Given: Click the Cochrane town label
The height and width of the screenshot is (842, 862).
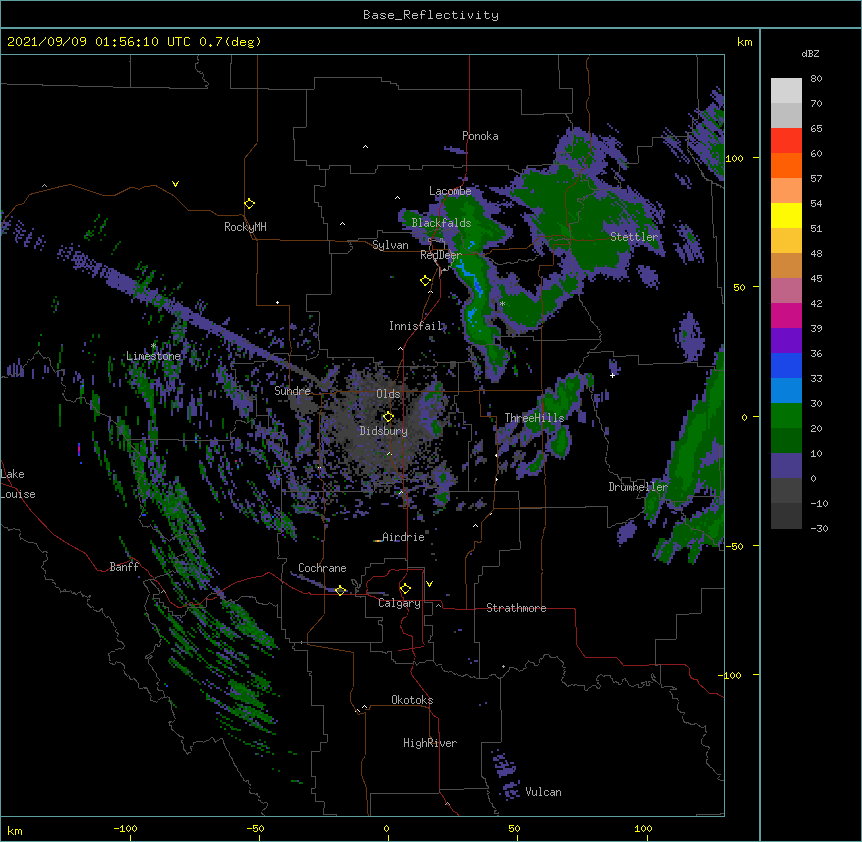Looking at the screenshot, I should tap(322, 568).
